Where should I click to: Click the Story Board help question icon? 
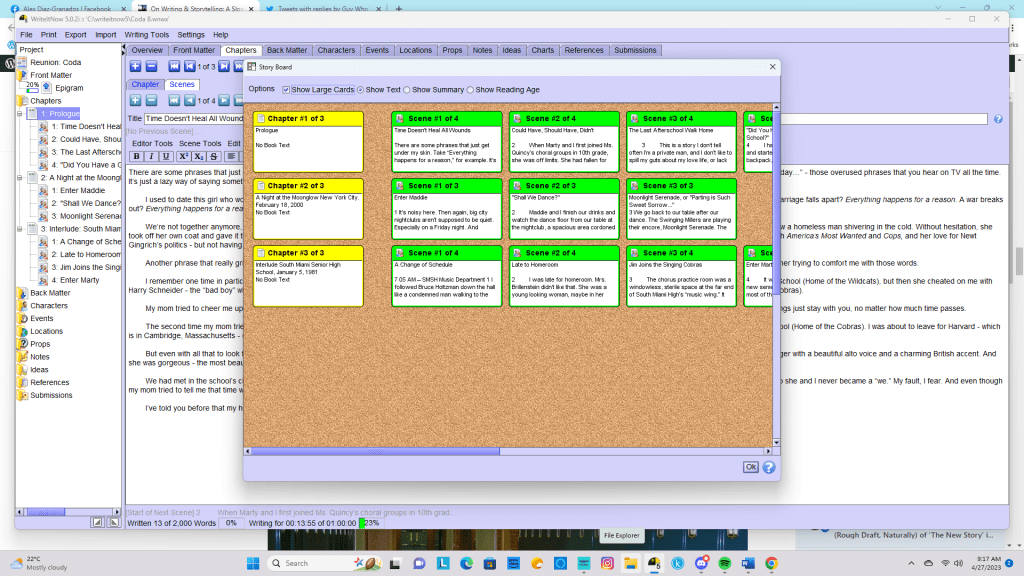click(x=769, y=467)
